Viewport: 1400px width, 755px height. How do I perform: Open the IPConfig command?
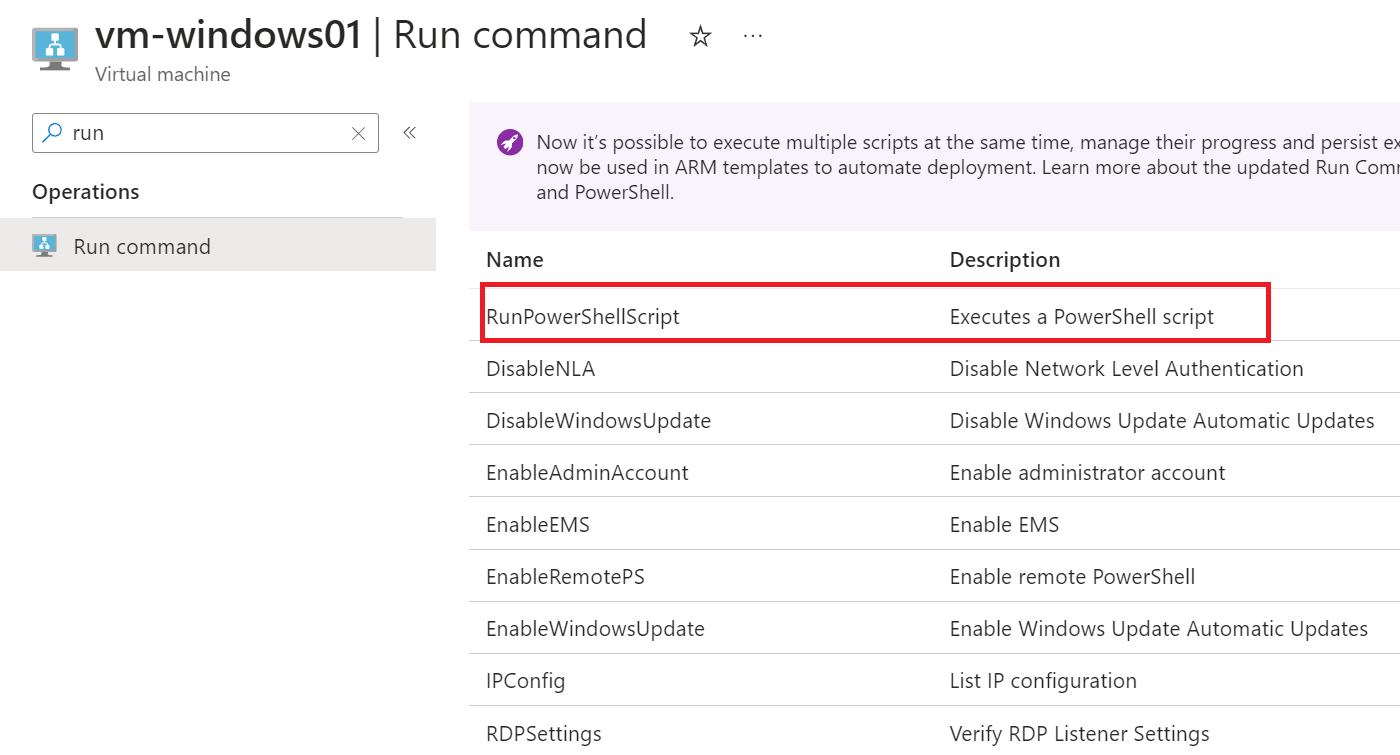tap(525, 681)
